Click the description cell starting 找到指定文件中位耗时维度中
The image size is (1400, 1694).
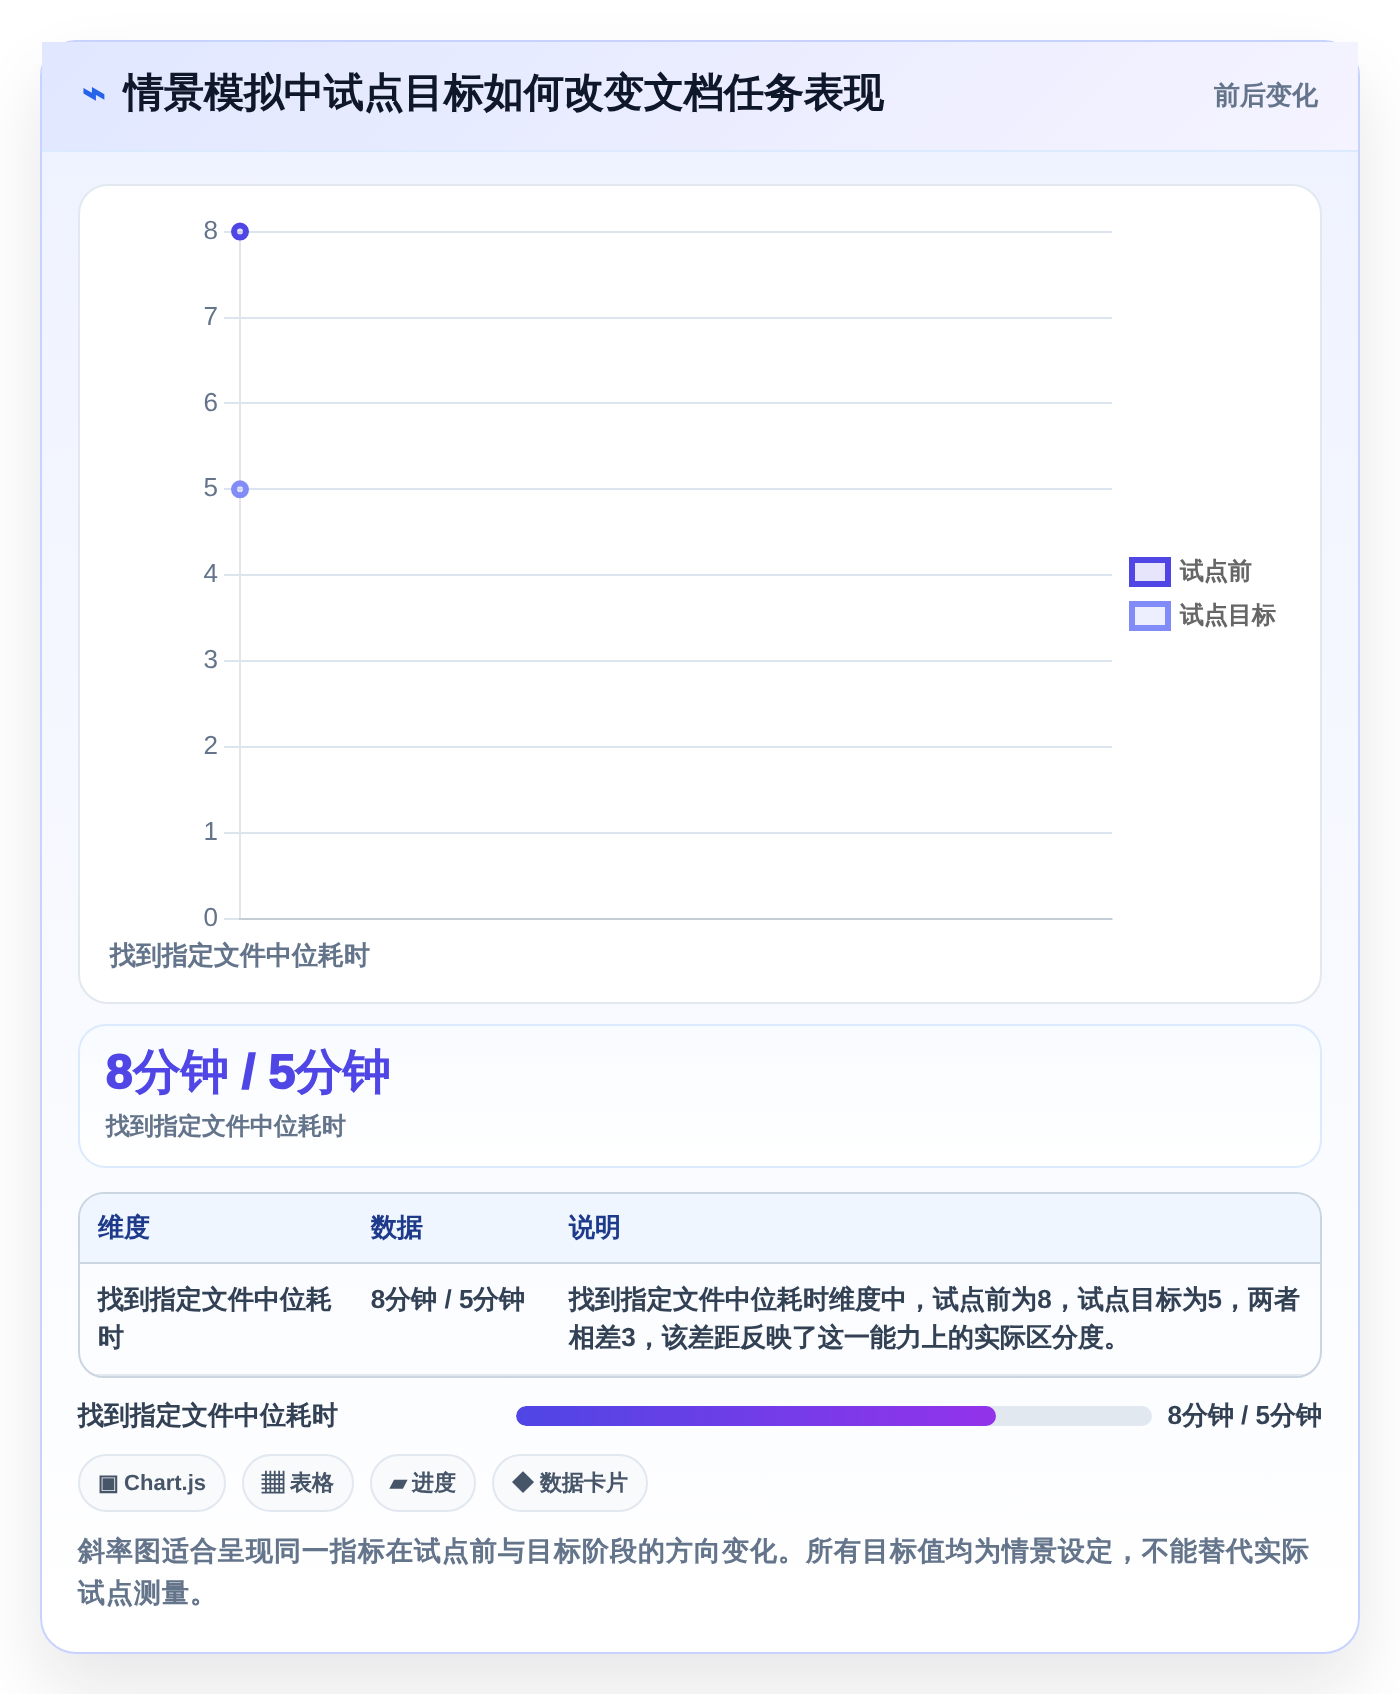(x=934, y=1319)
